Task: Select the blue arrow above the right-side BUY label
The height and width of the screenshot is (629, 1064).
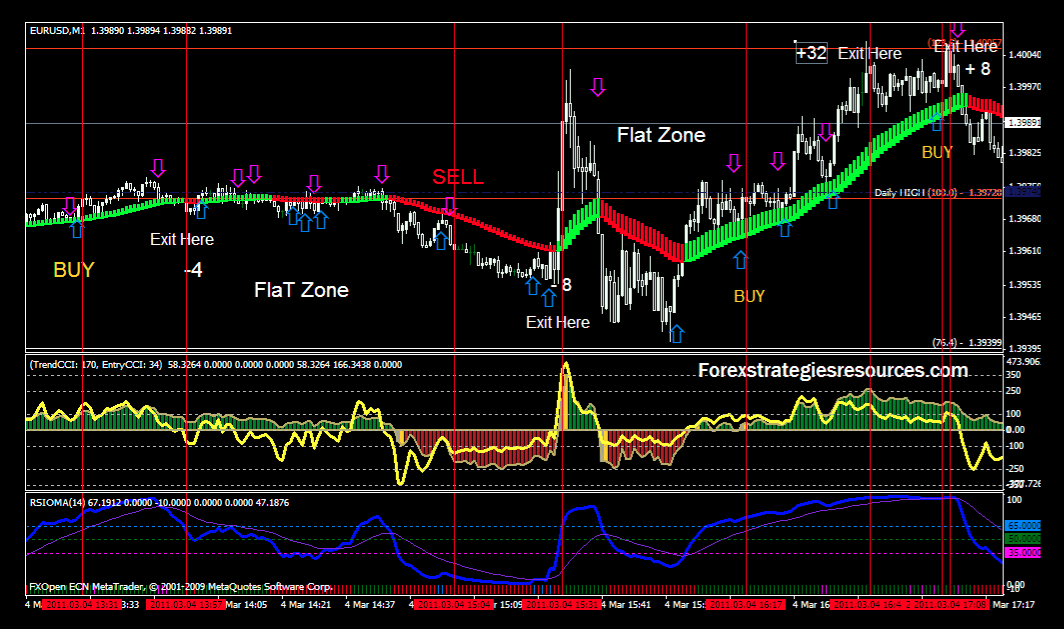Action: [x=937, y=122]
